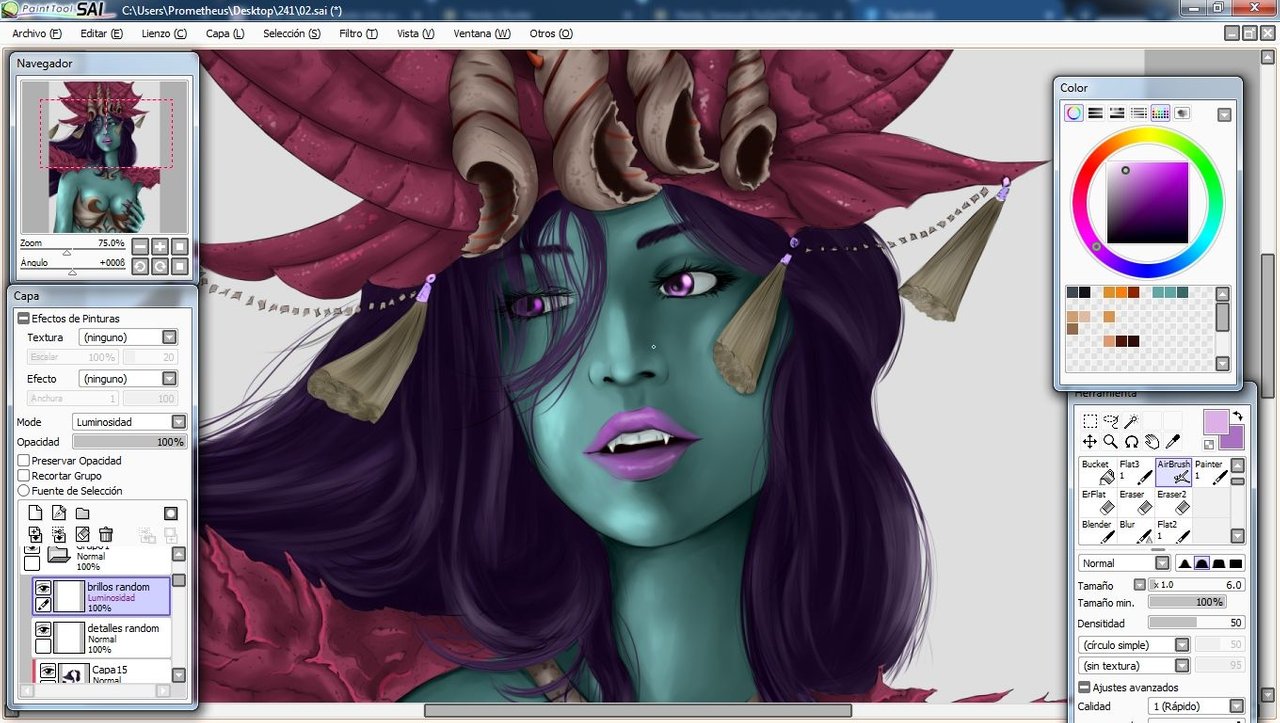Choose the Flat3 brush
Viewport: 1280px width, 723px height.
(x=1136, y=472)
